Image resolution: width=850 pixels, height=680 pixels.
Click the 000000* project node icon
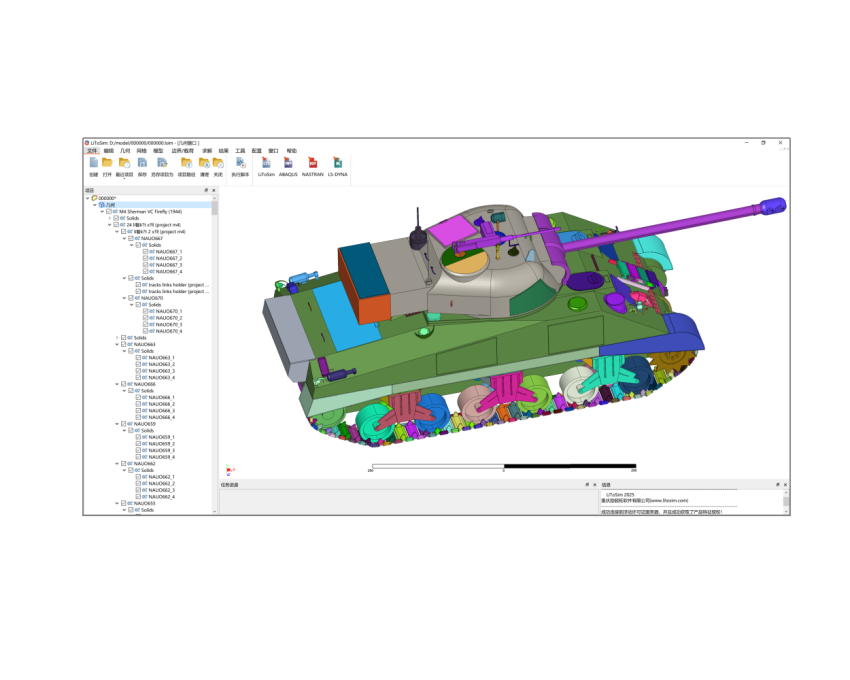click(x=94, y=198)
